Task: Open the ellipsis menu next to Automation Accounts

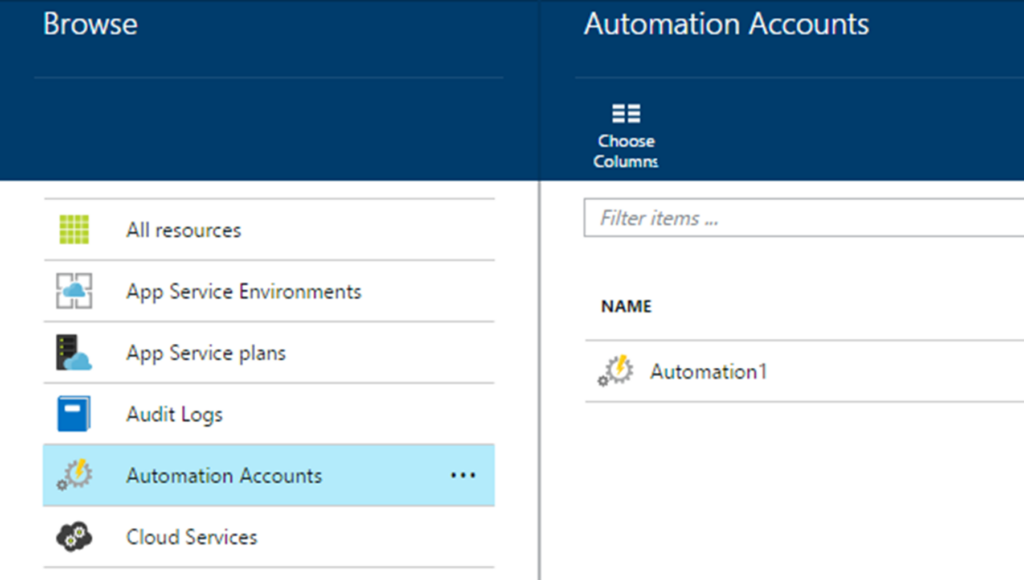Action: coord(463,475)
